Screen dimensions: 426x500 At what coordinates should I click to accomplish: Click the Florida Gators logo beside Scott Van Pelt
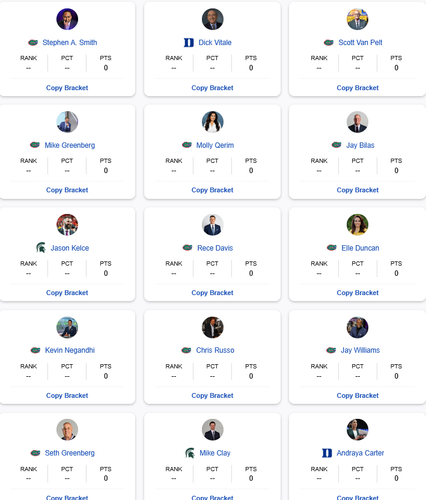click(x=329, y=42)
